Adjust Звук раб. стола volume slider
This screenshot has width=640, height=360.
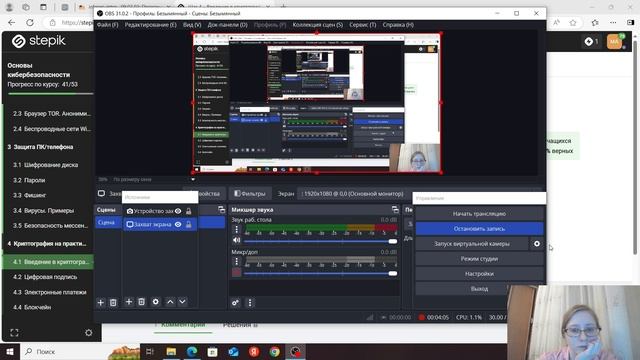(x=320, y=241)
